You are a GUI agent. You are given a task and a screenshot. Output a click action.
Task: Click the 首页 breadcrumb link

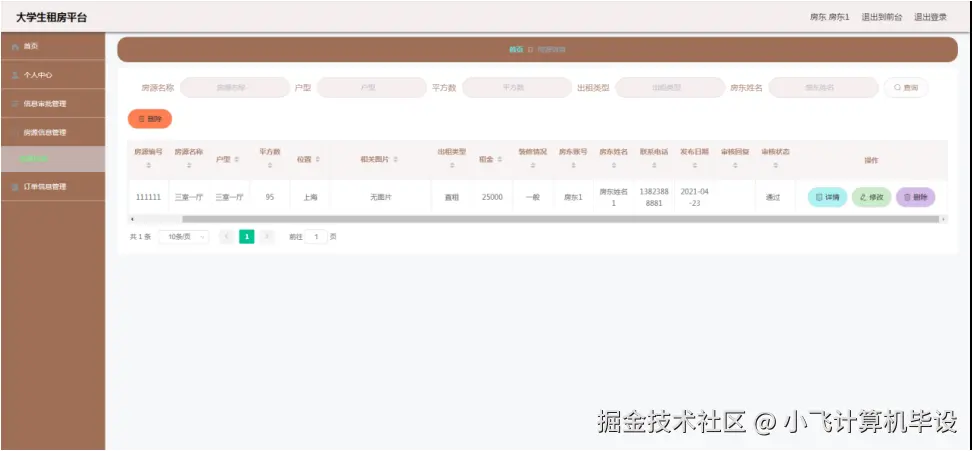516,50
